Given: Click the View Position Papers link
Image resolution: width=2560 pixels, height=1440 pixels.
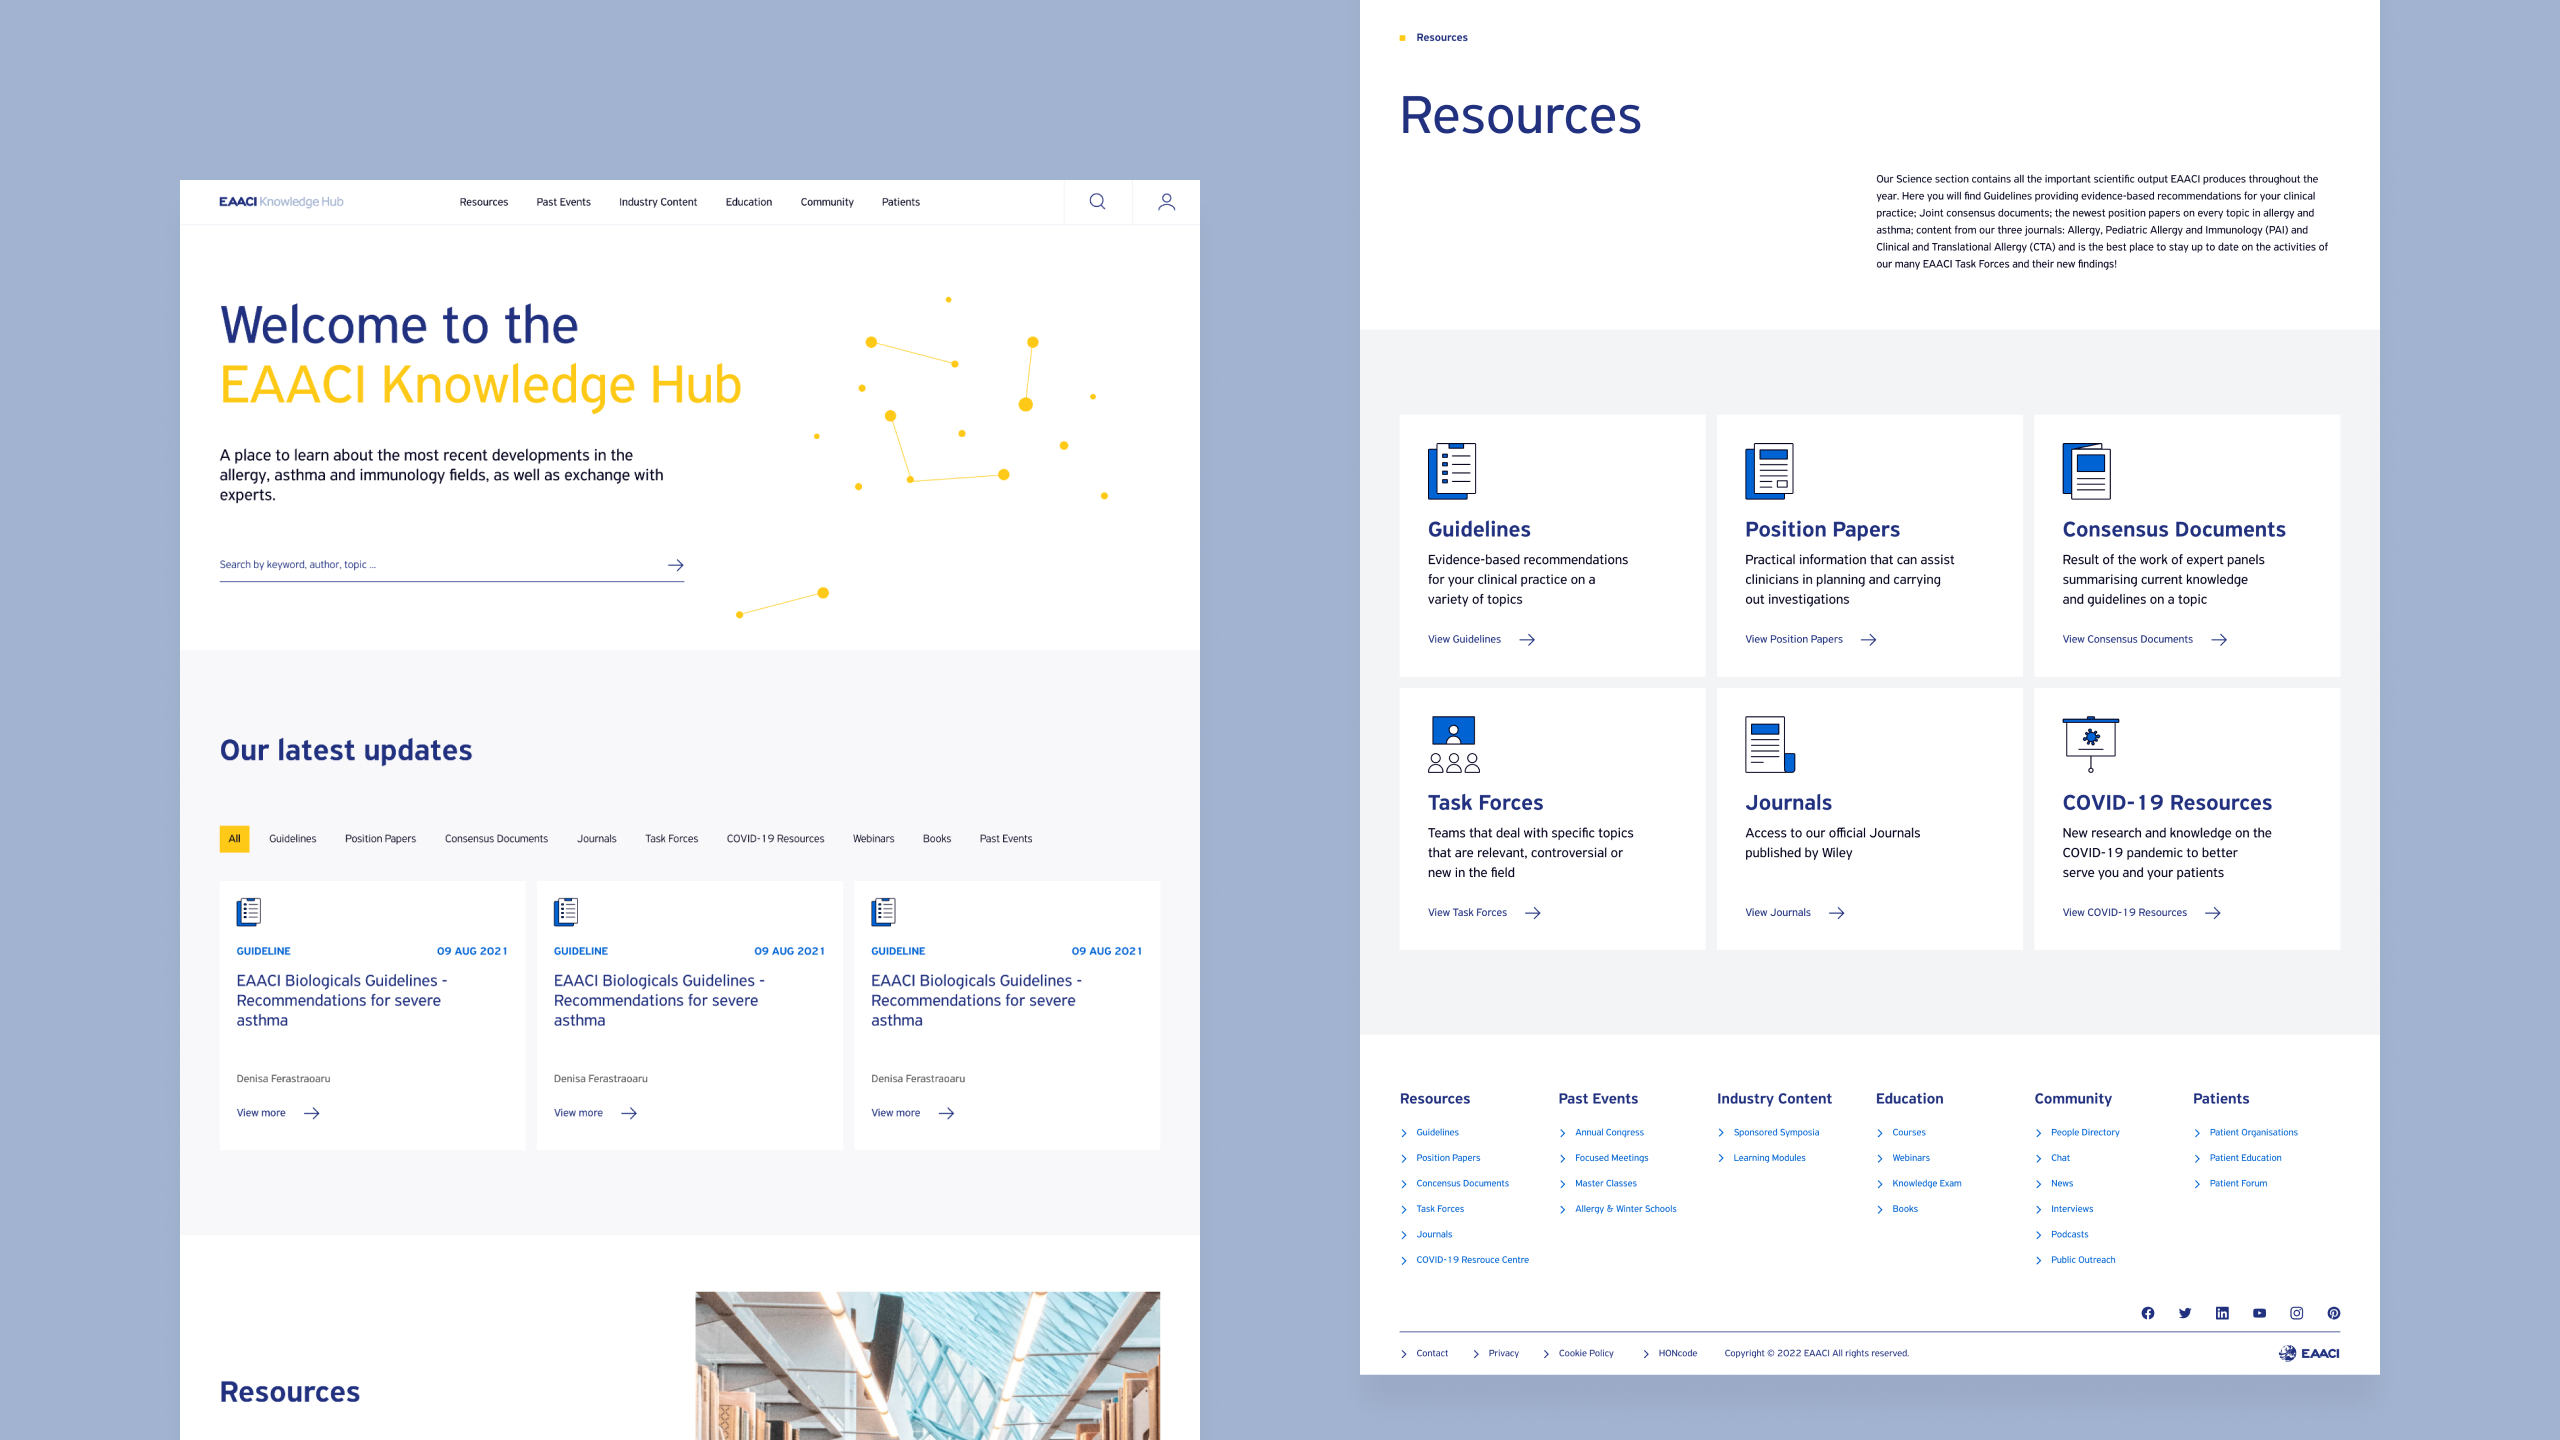Looking at the screenshot, I should [x=1794, y=639].
